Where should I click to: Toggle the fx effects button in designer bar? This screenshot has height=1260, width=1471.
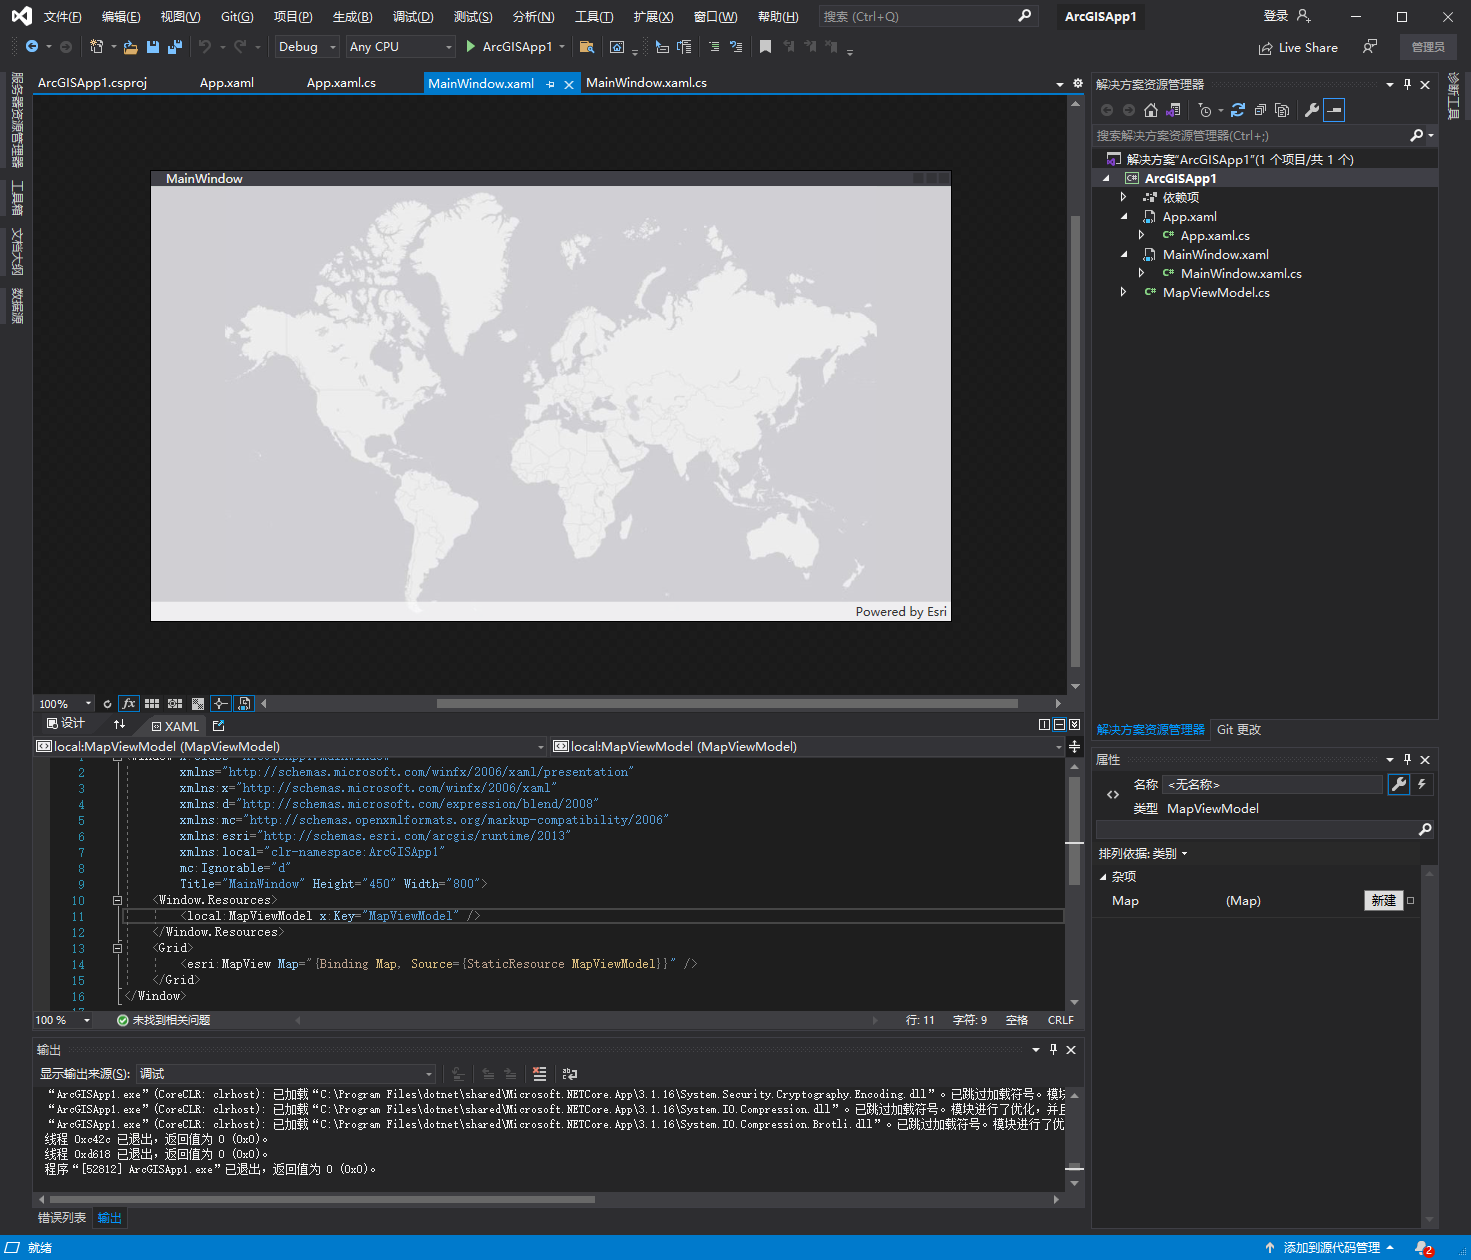(x=129, y=704)
